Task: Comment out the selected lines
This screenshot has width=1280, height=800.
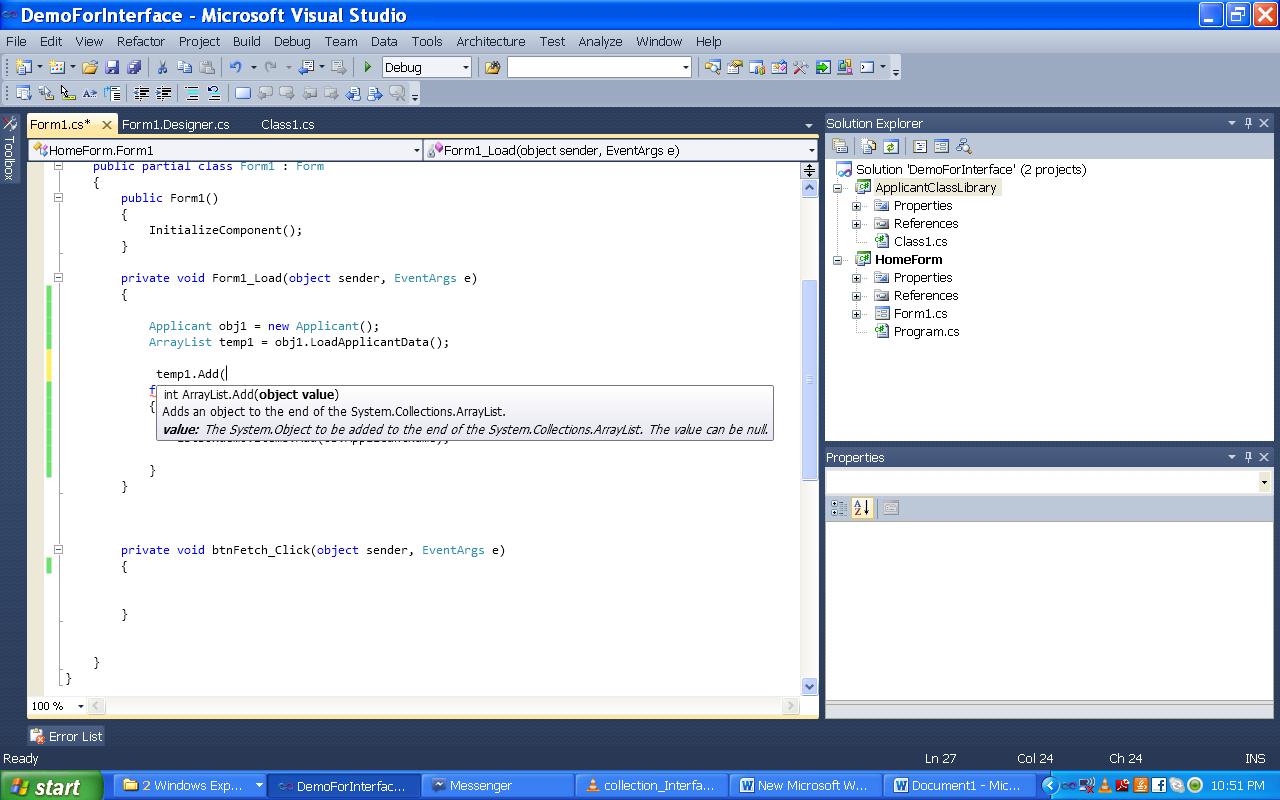Action: pos(191,93)
